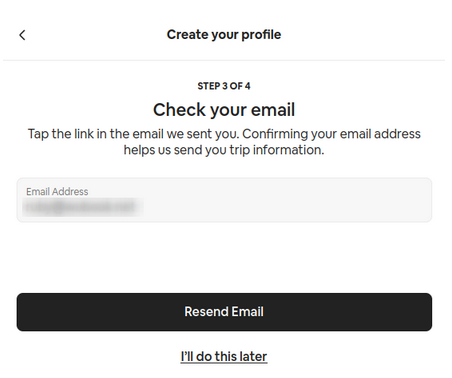Click the Email Address field label
This screenshot has height=378, width=452.
(x=57, y=192)
